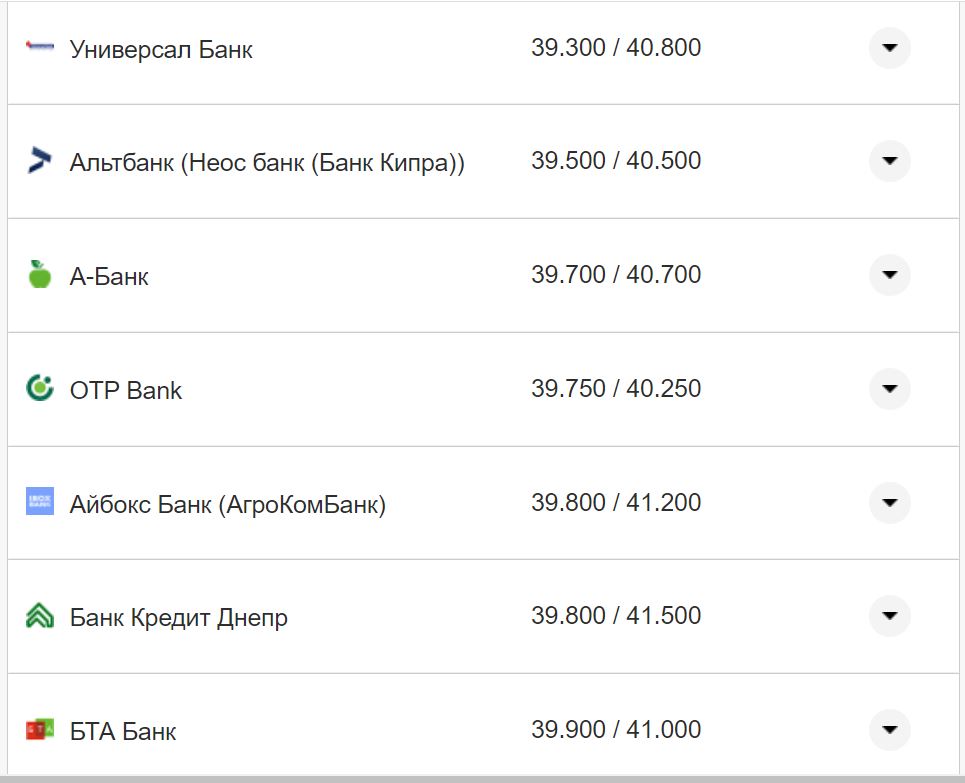Expand the OTP Bank rate details
Image resolution: width=965 pixels, height=783 pixels.
pos(889,388)
